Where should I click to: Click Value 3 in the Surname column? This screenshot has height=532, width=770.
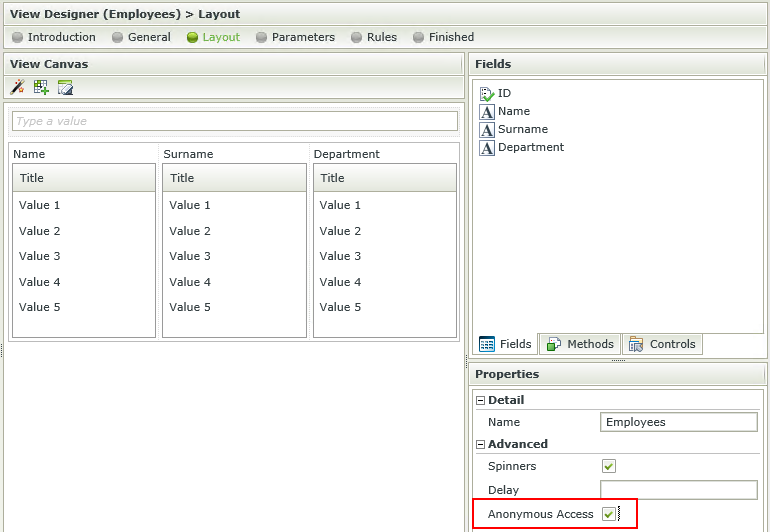190,256
